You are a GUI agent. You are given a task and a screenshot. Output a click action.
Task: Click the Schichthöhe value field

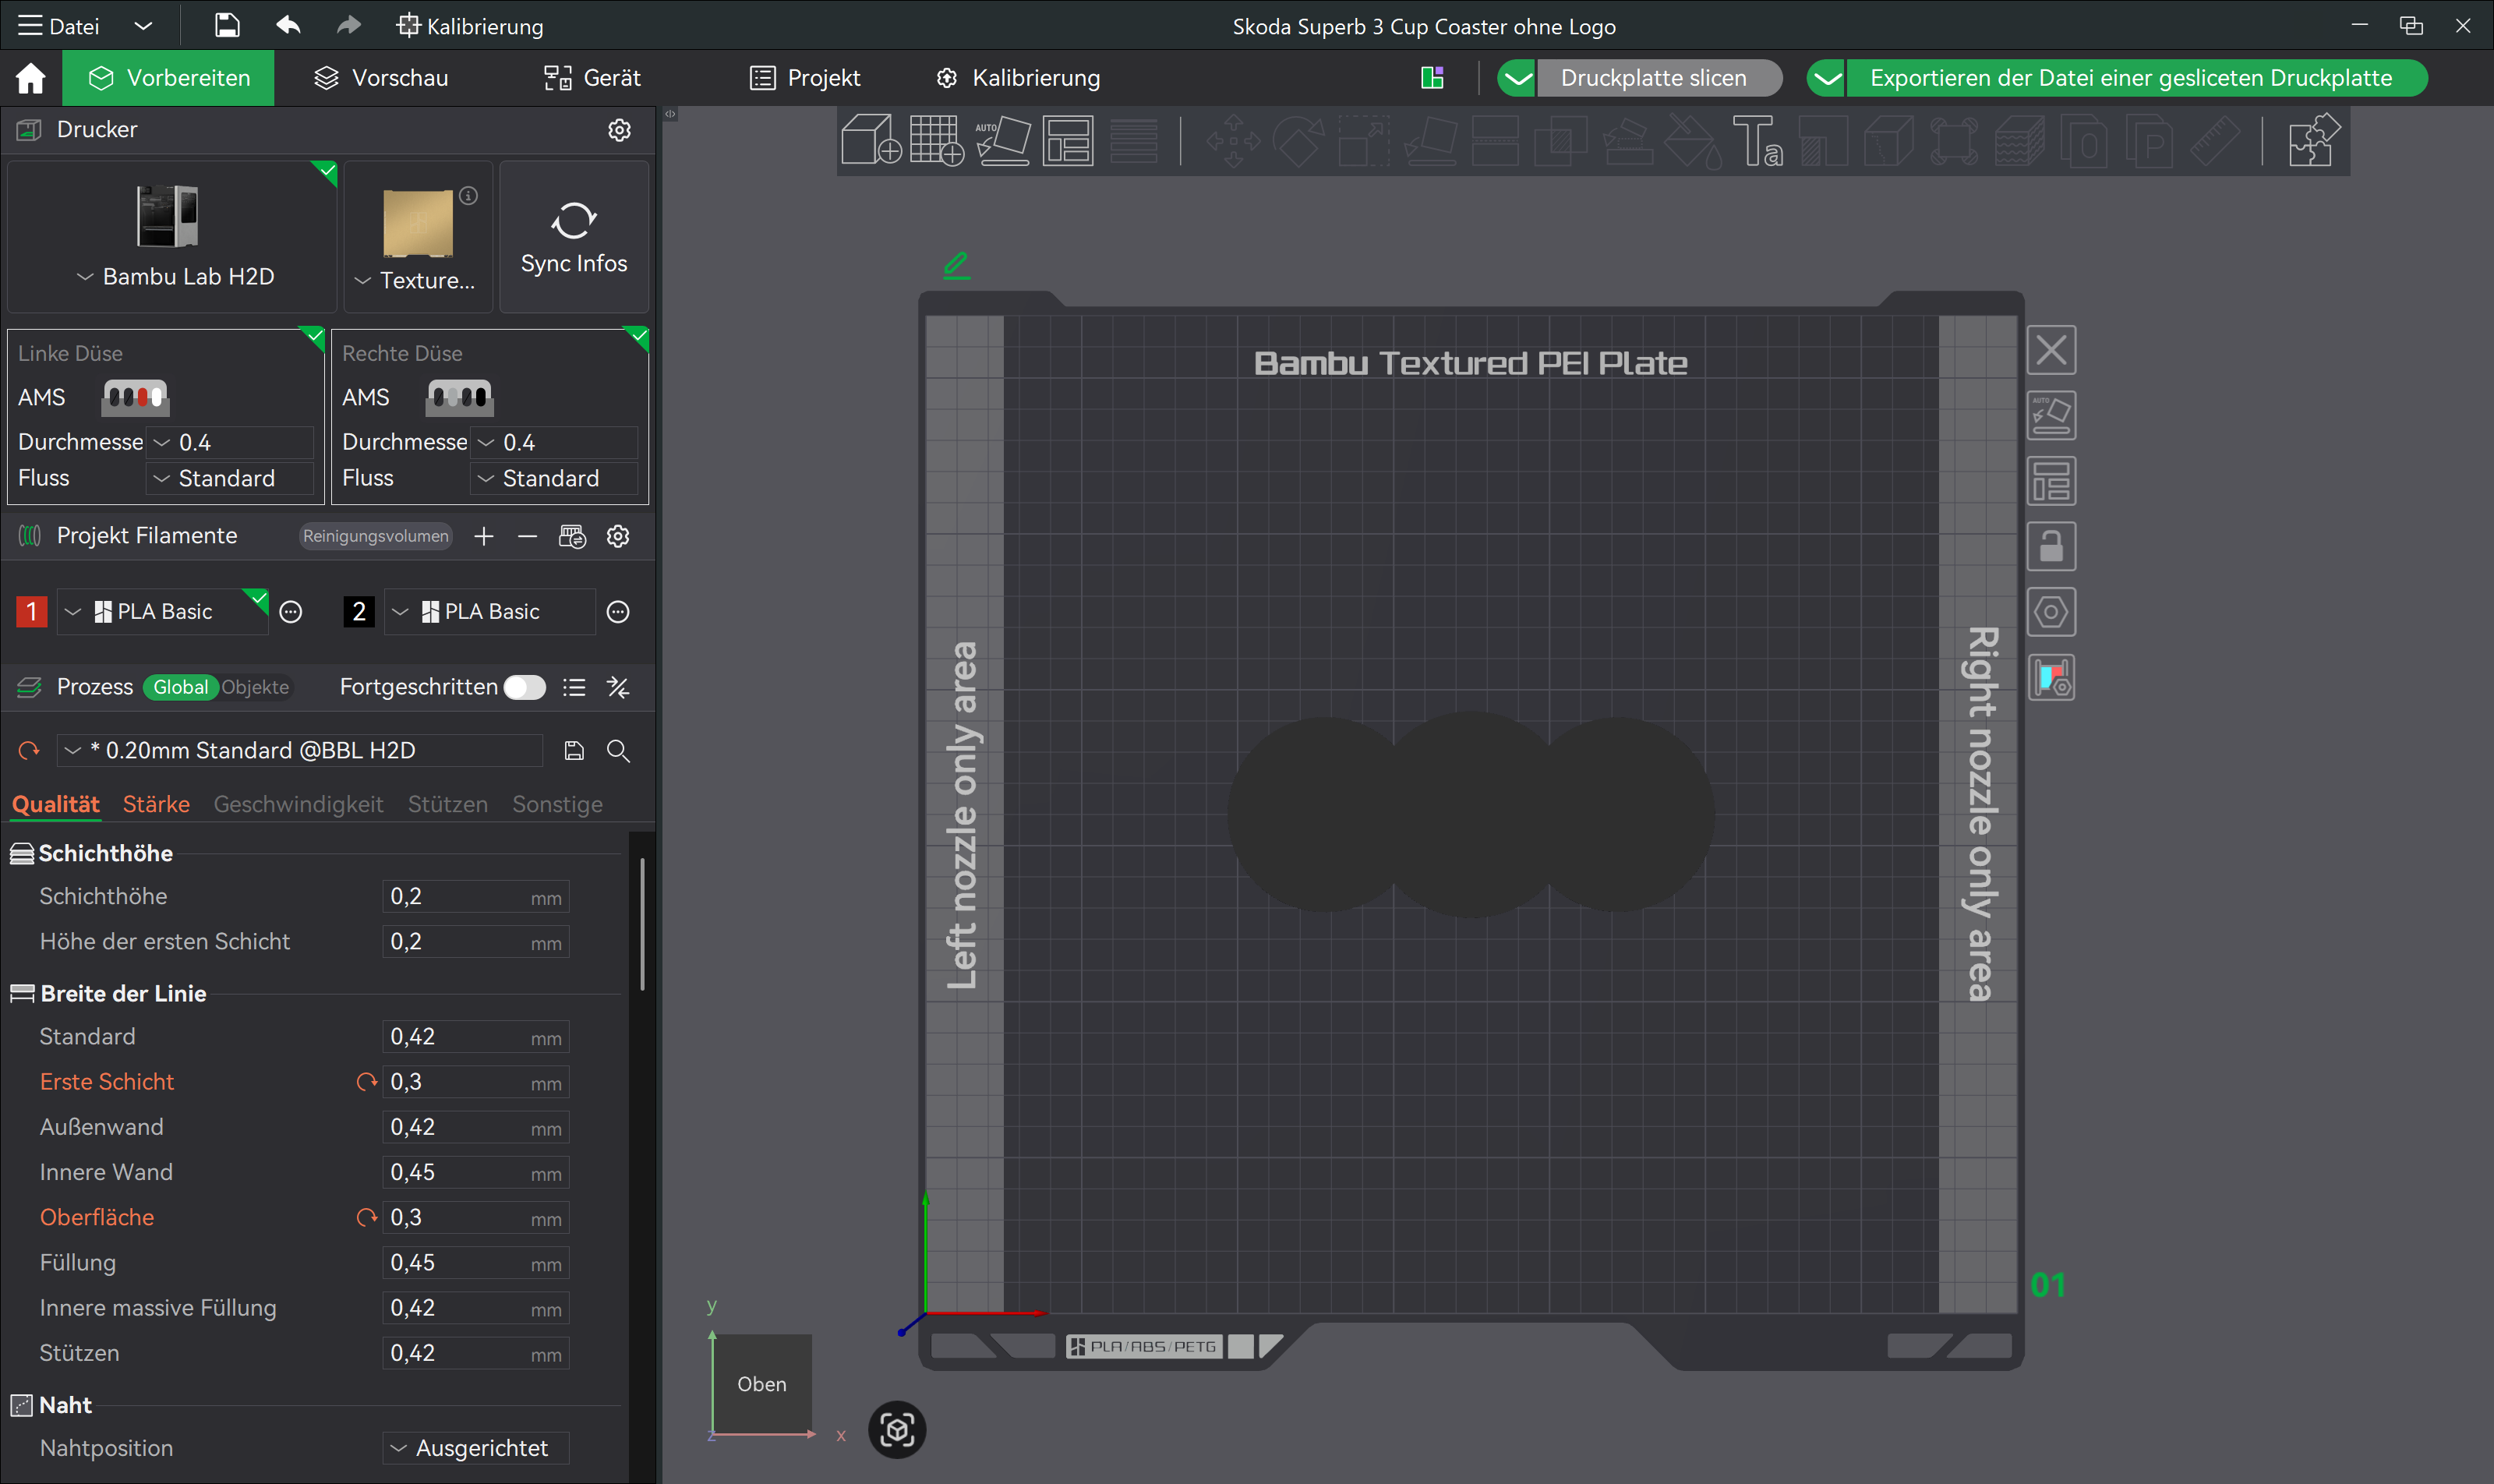click(x=476, y=897)
